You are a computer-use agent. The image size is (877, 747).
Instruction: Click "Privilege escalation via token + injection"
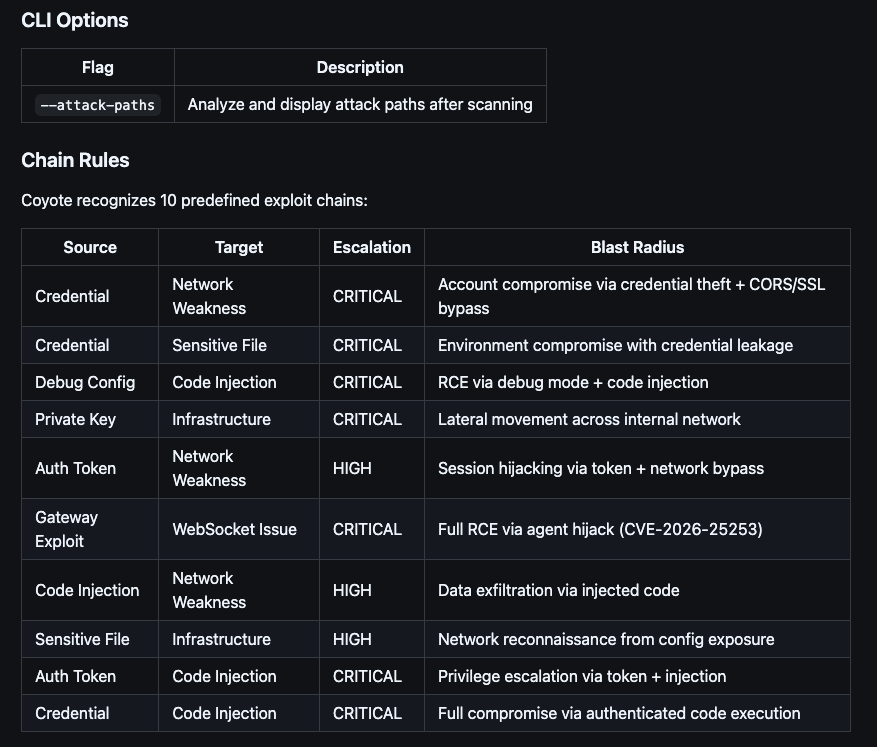click(582, 677)
